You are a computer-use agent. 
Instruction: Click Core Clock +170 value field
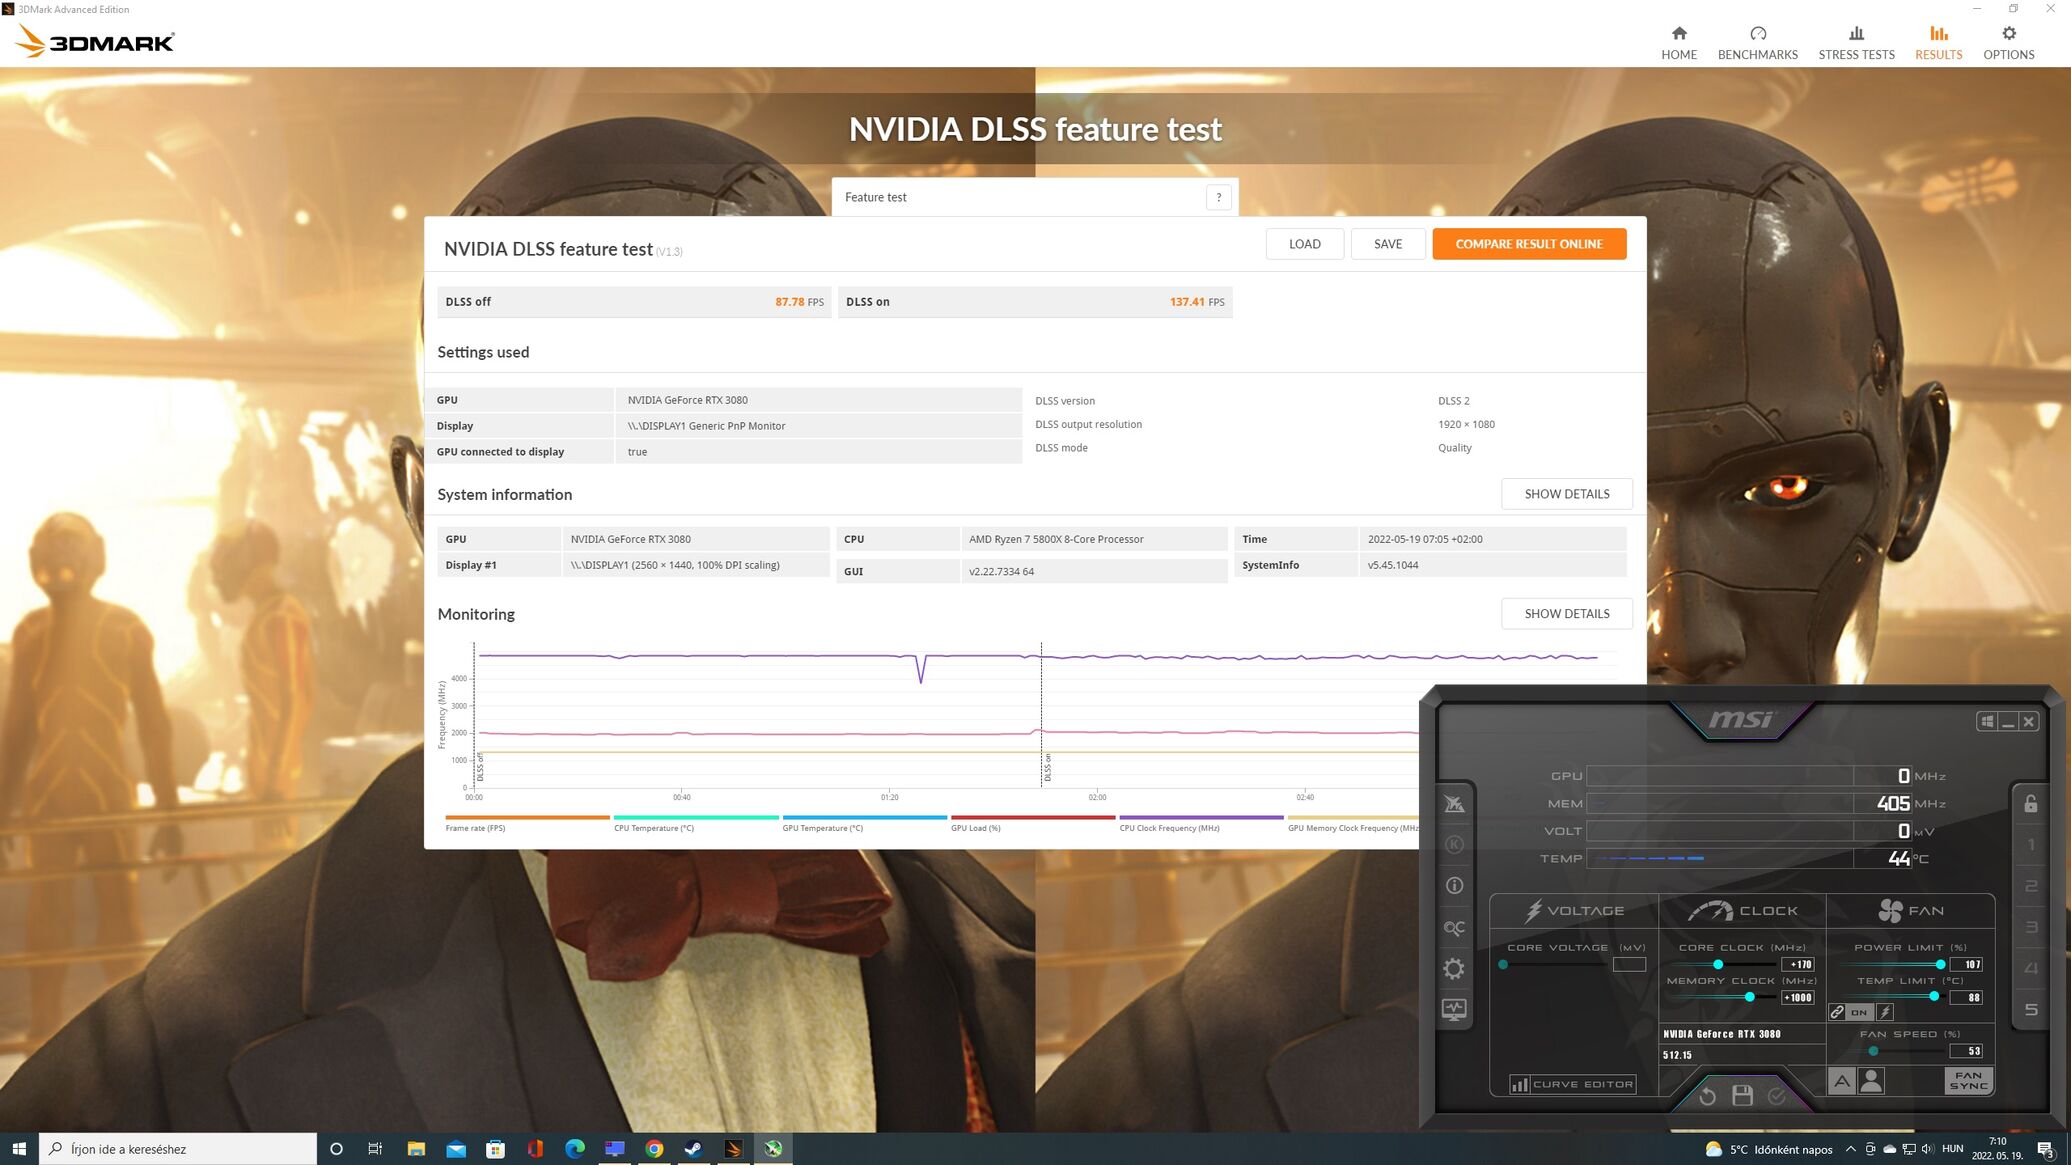1797,965
